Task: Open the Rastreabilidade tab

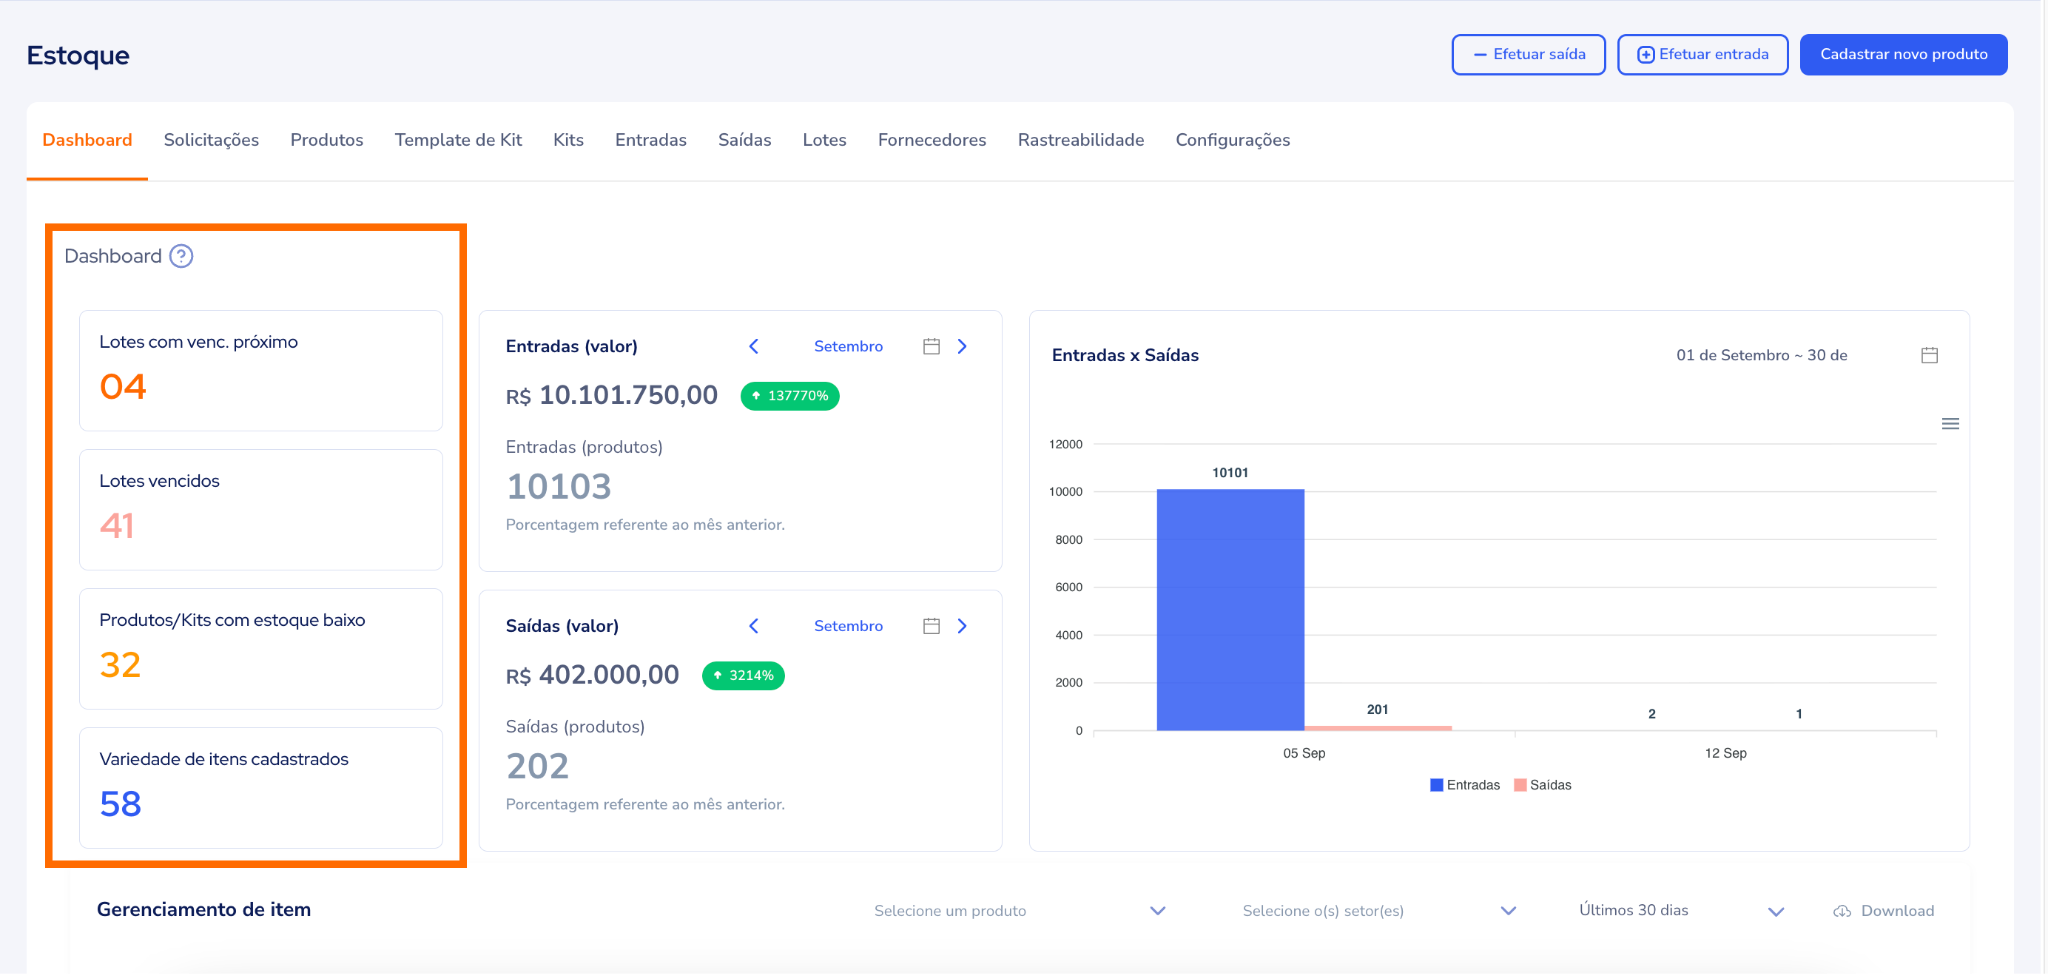Action: tap(1080, 140)
